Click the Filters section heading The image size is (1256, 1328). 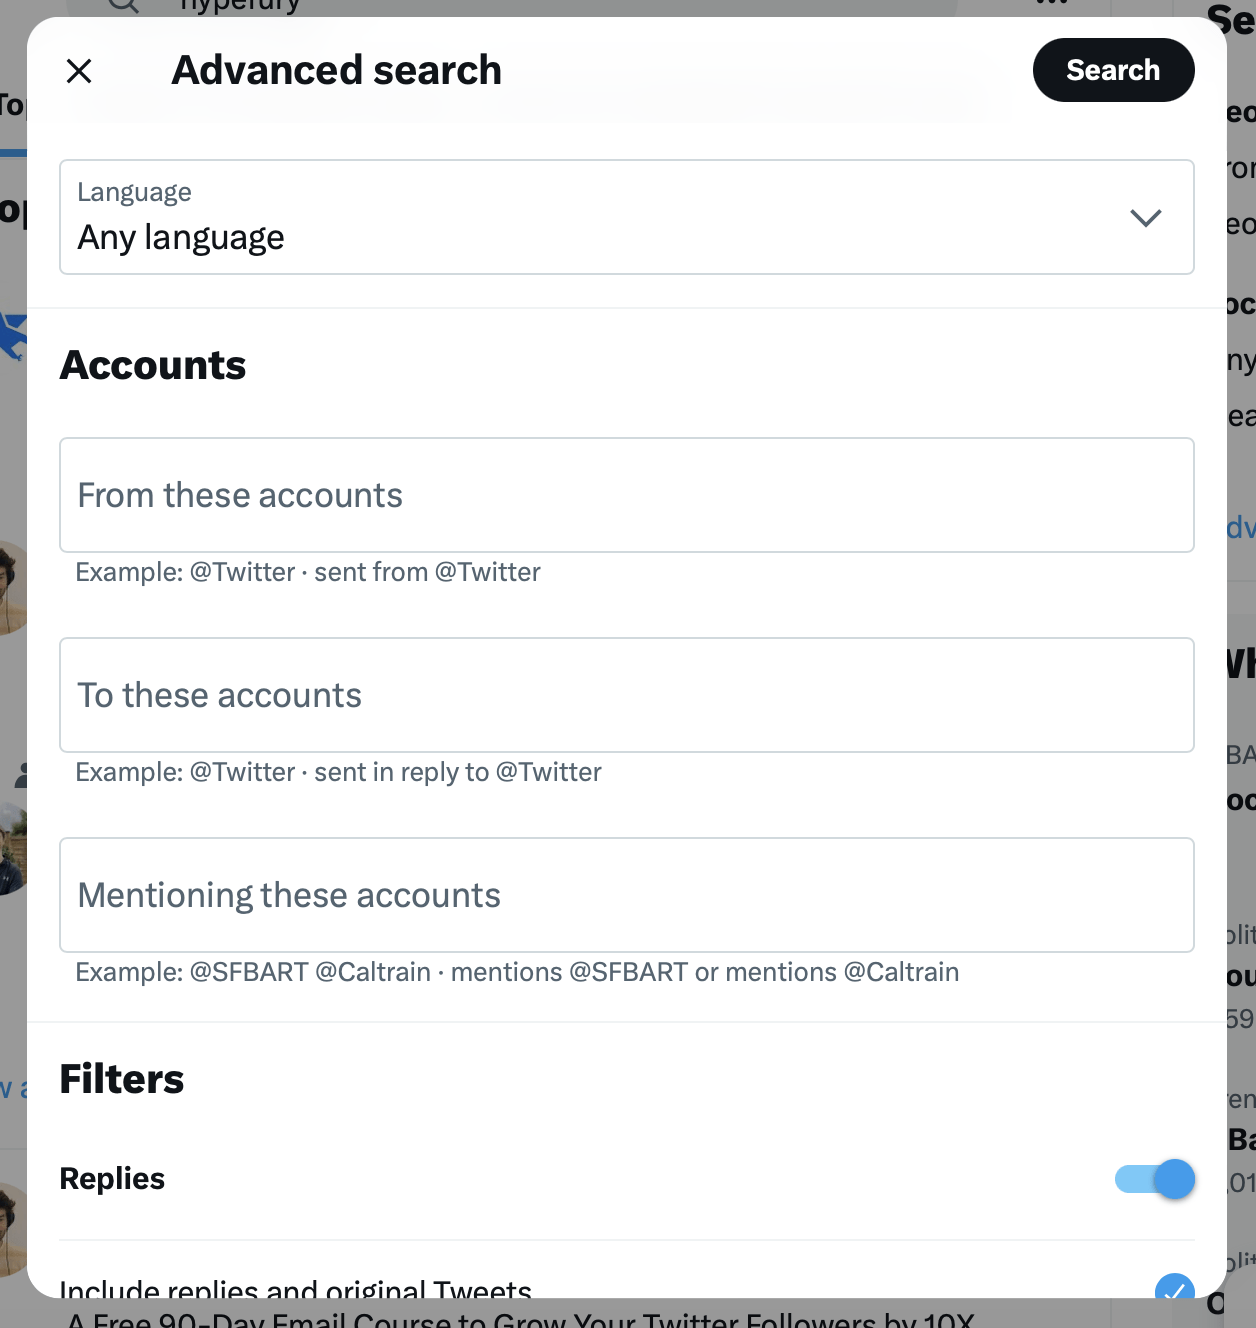click(121, 1079)
